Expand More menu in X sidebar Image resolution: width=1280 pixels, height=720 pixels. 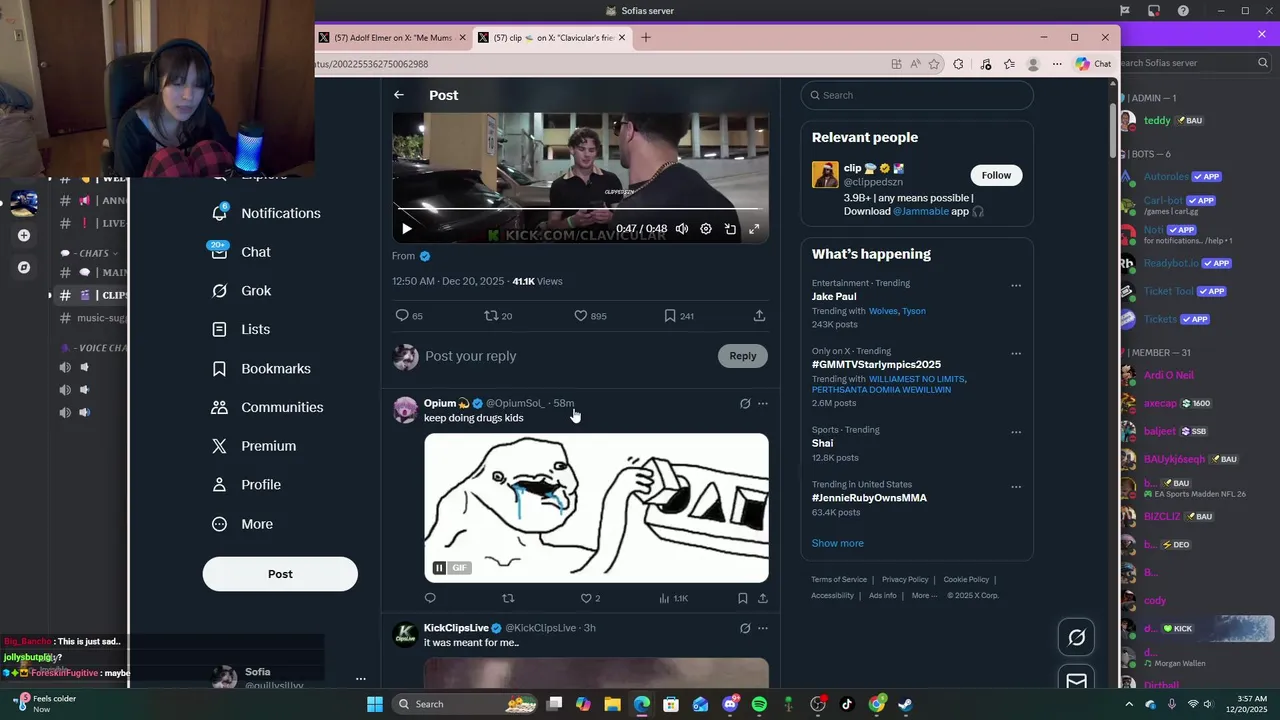click(x=243, y=524)
